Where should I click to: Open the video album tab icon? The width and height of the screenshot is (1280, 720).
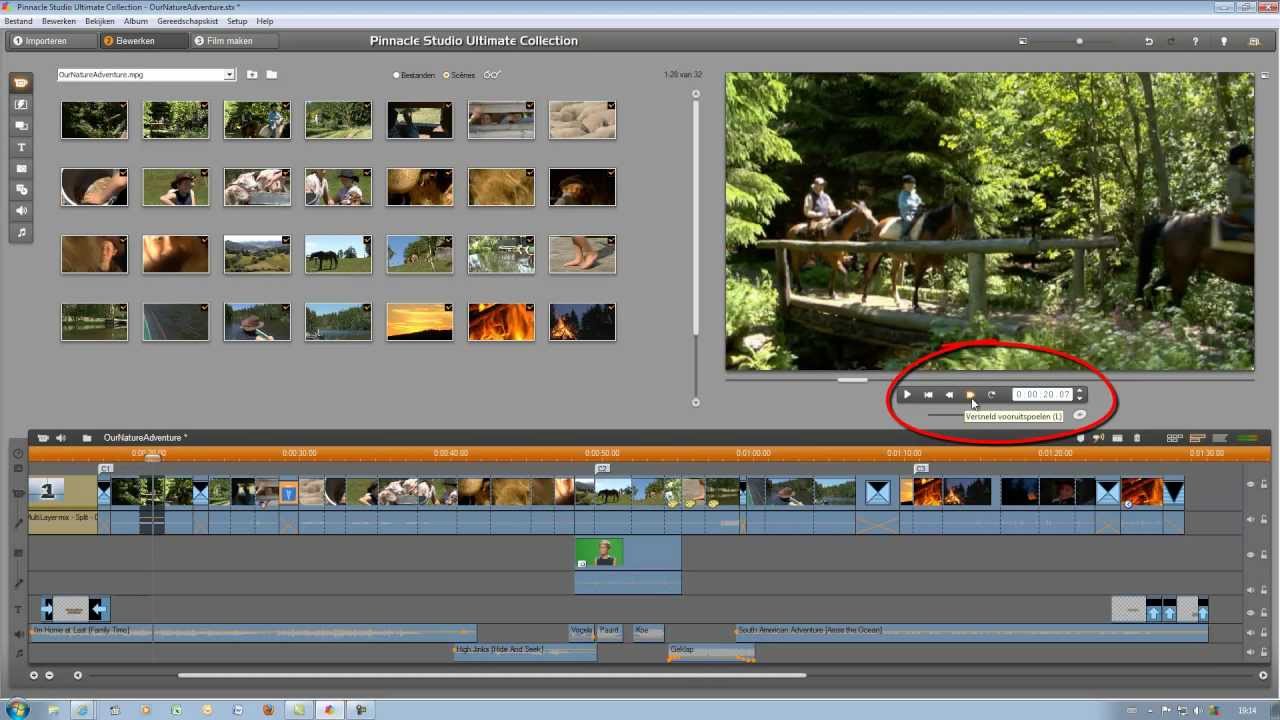click(x=21, y=83)
